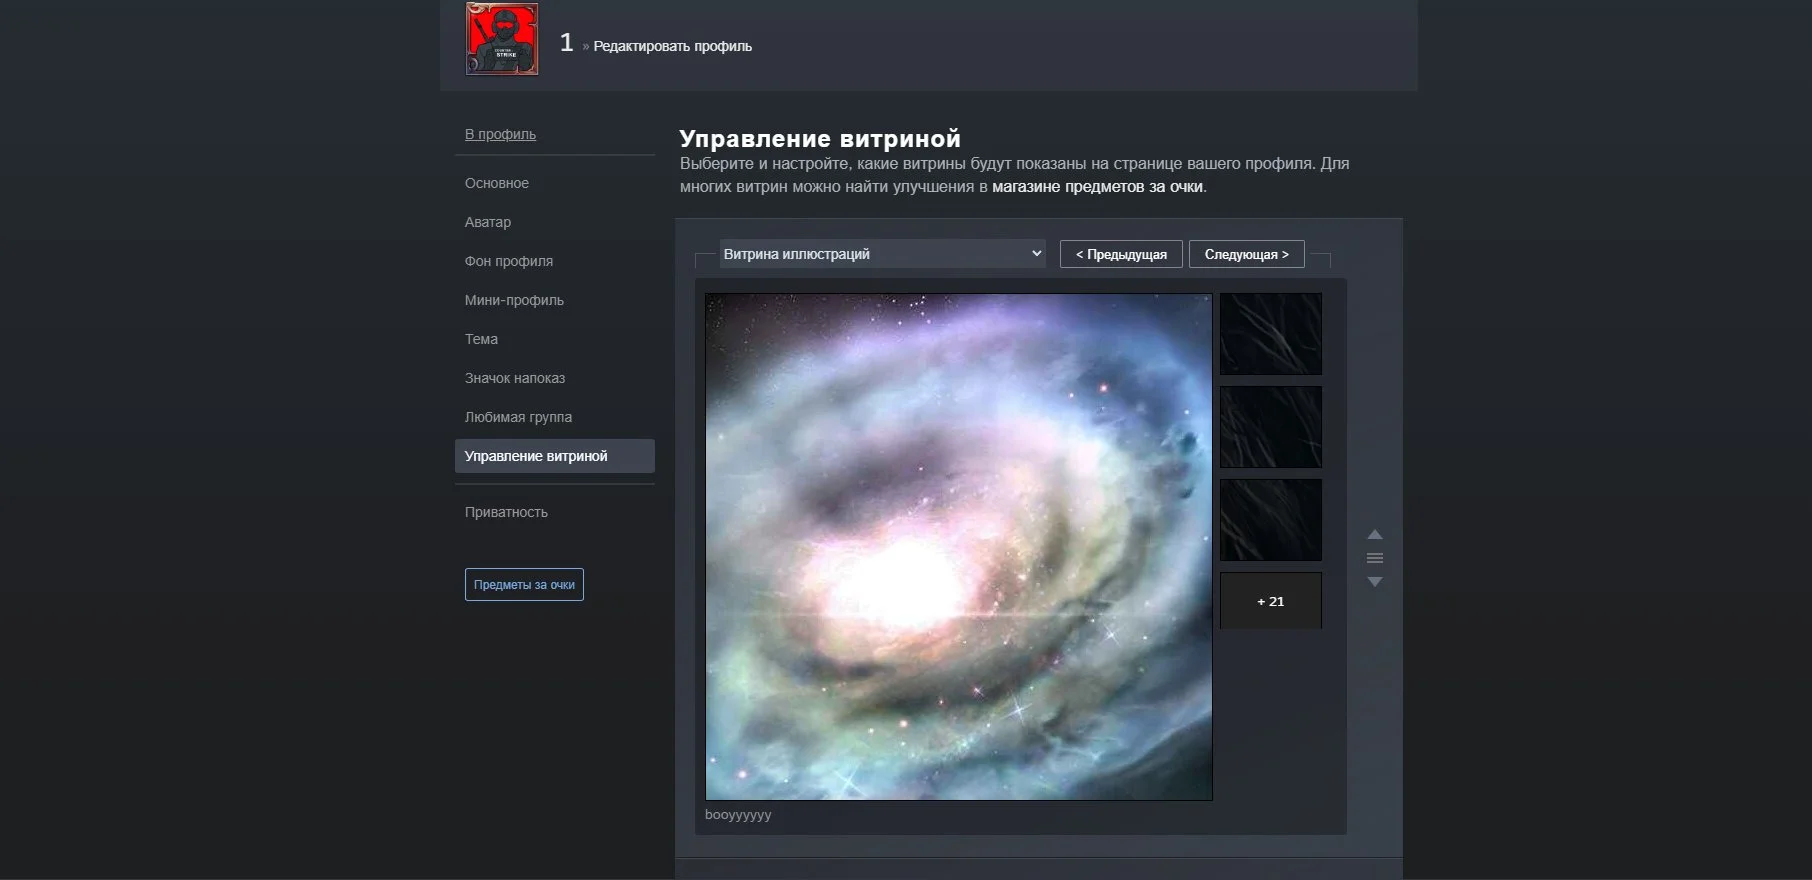Click the profile avatar image

coord(502,39)
